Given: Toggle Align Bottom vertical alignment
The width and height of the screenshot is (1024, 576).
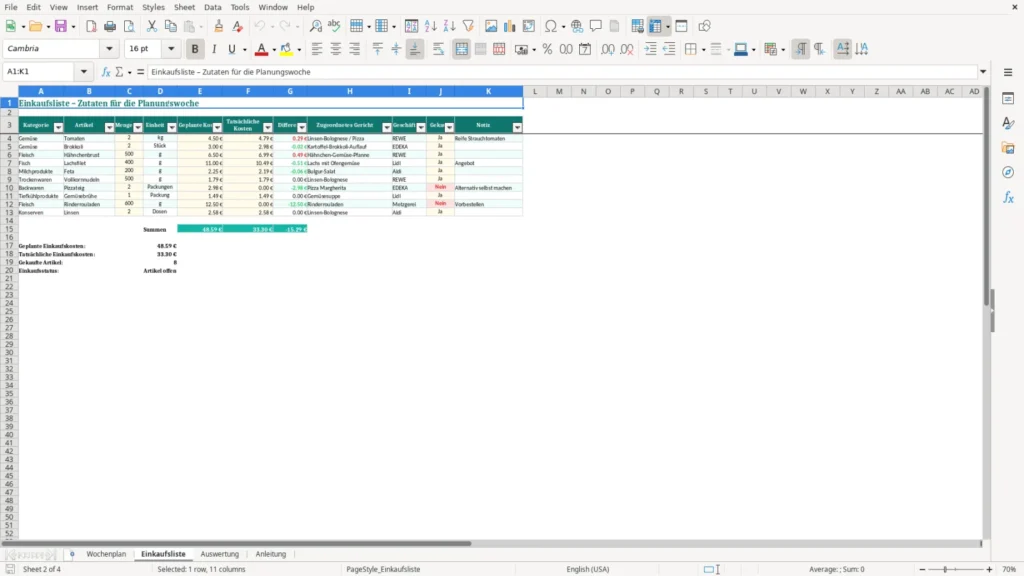Looking at the screenshot, I should (x=415, y=49).
